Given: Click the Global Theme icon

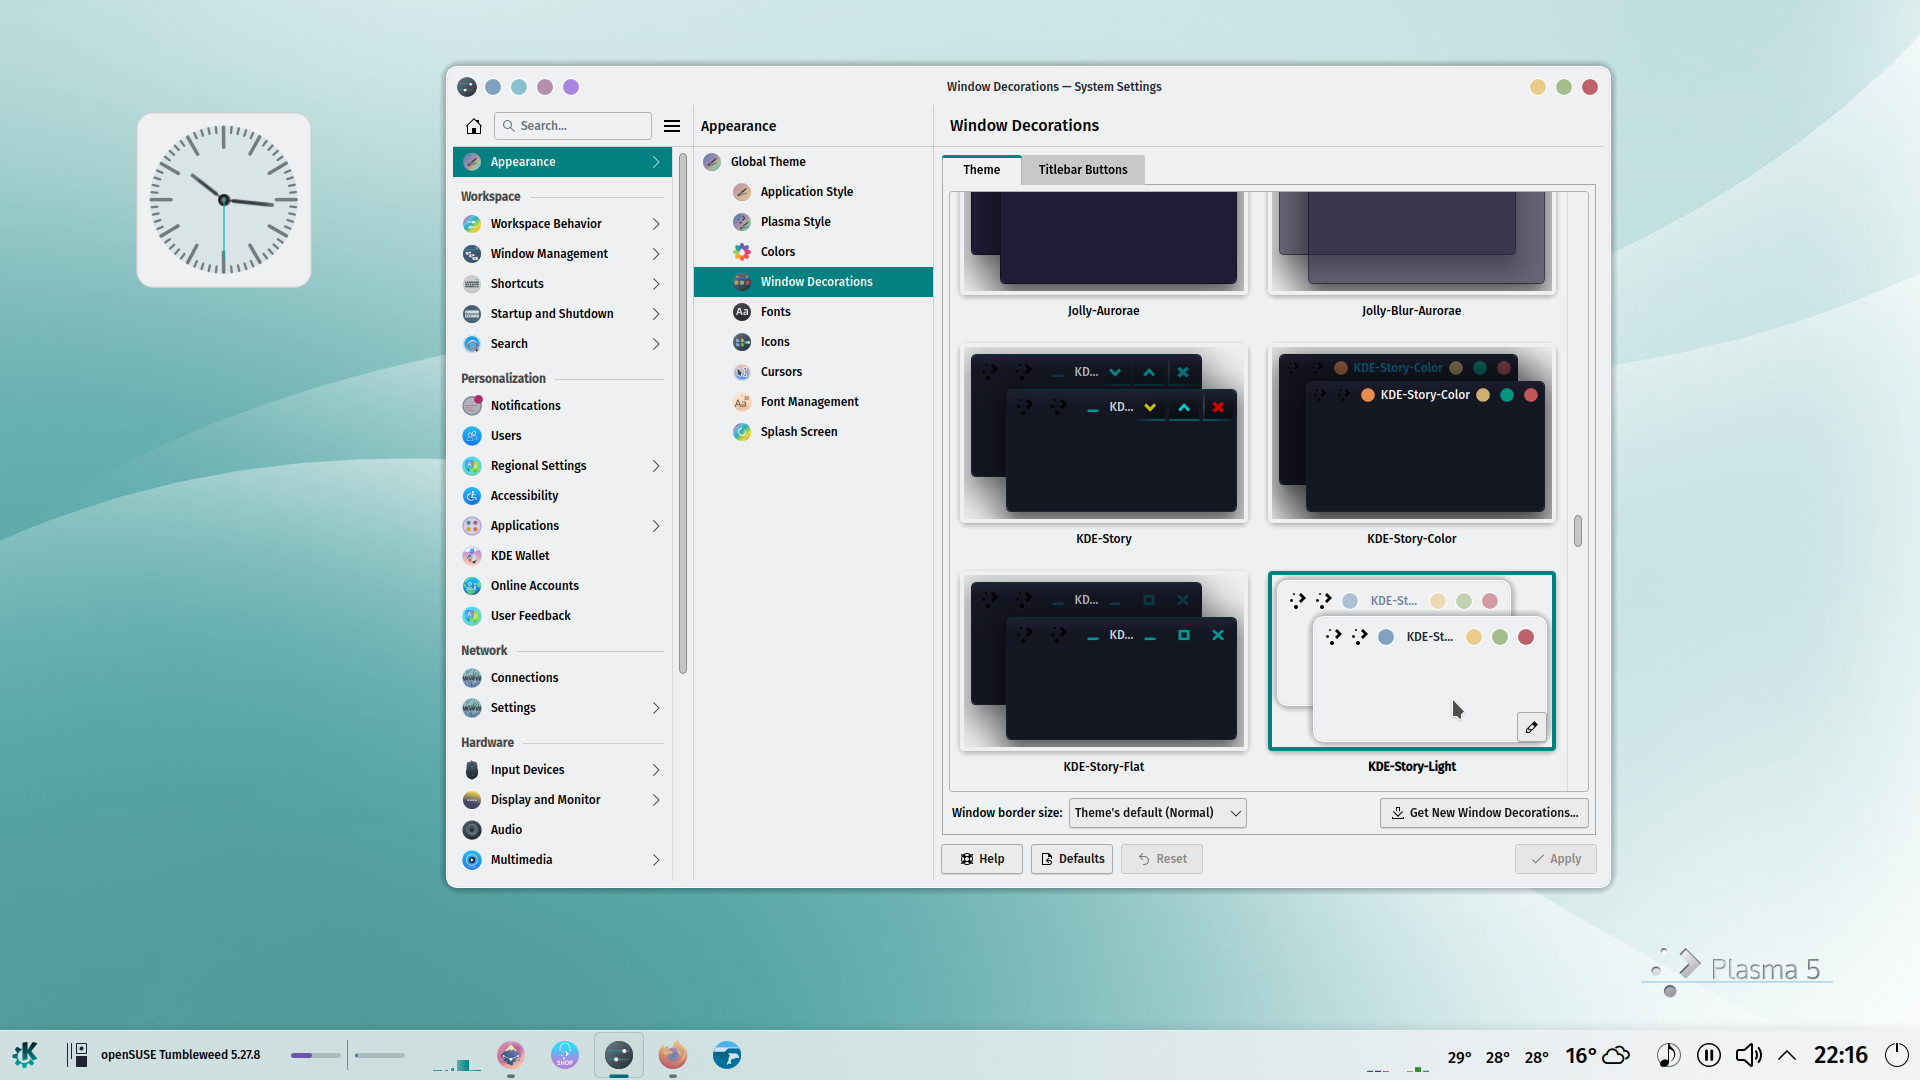Looking at the screenshot, I should point(712,162).
